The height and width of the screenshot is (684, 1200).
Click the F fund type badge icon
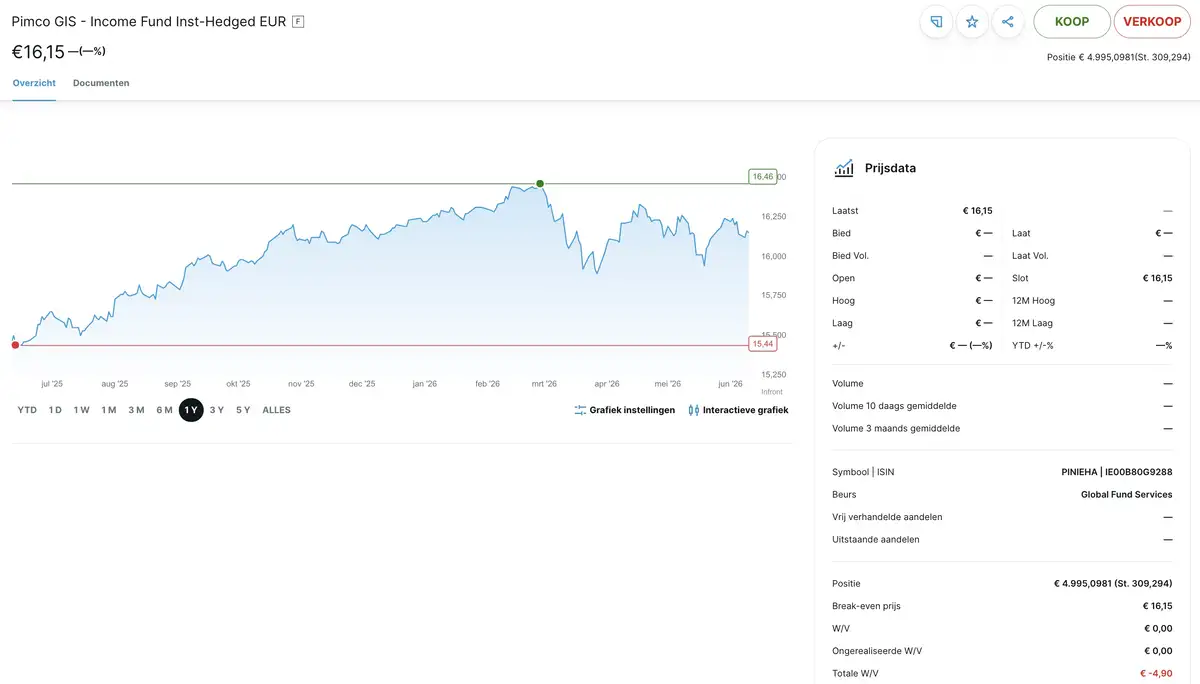297,21
